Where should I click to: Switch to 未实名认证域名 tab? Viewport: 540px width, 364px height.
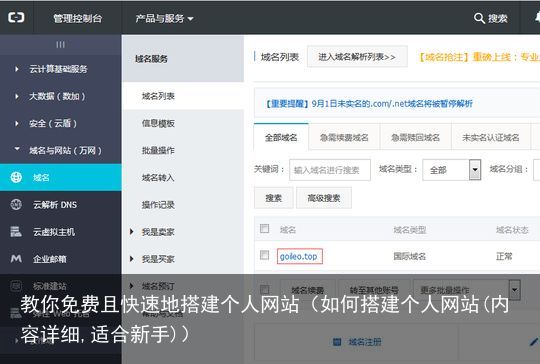tap(491, 137)
